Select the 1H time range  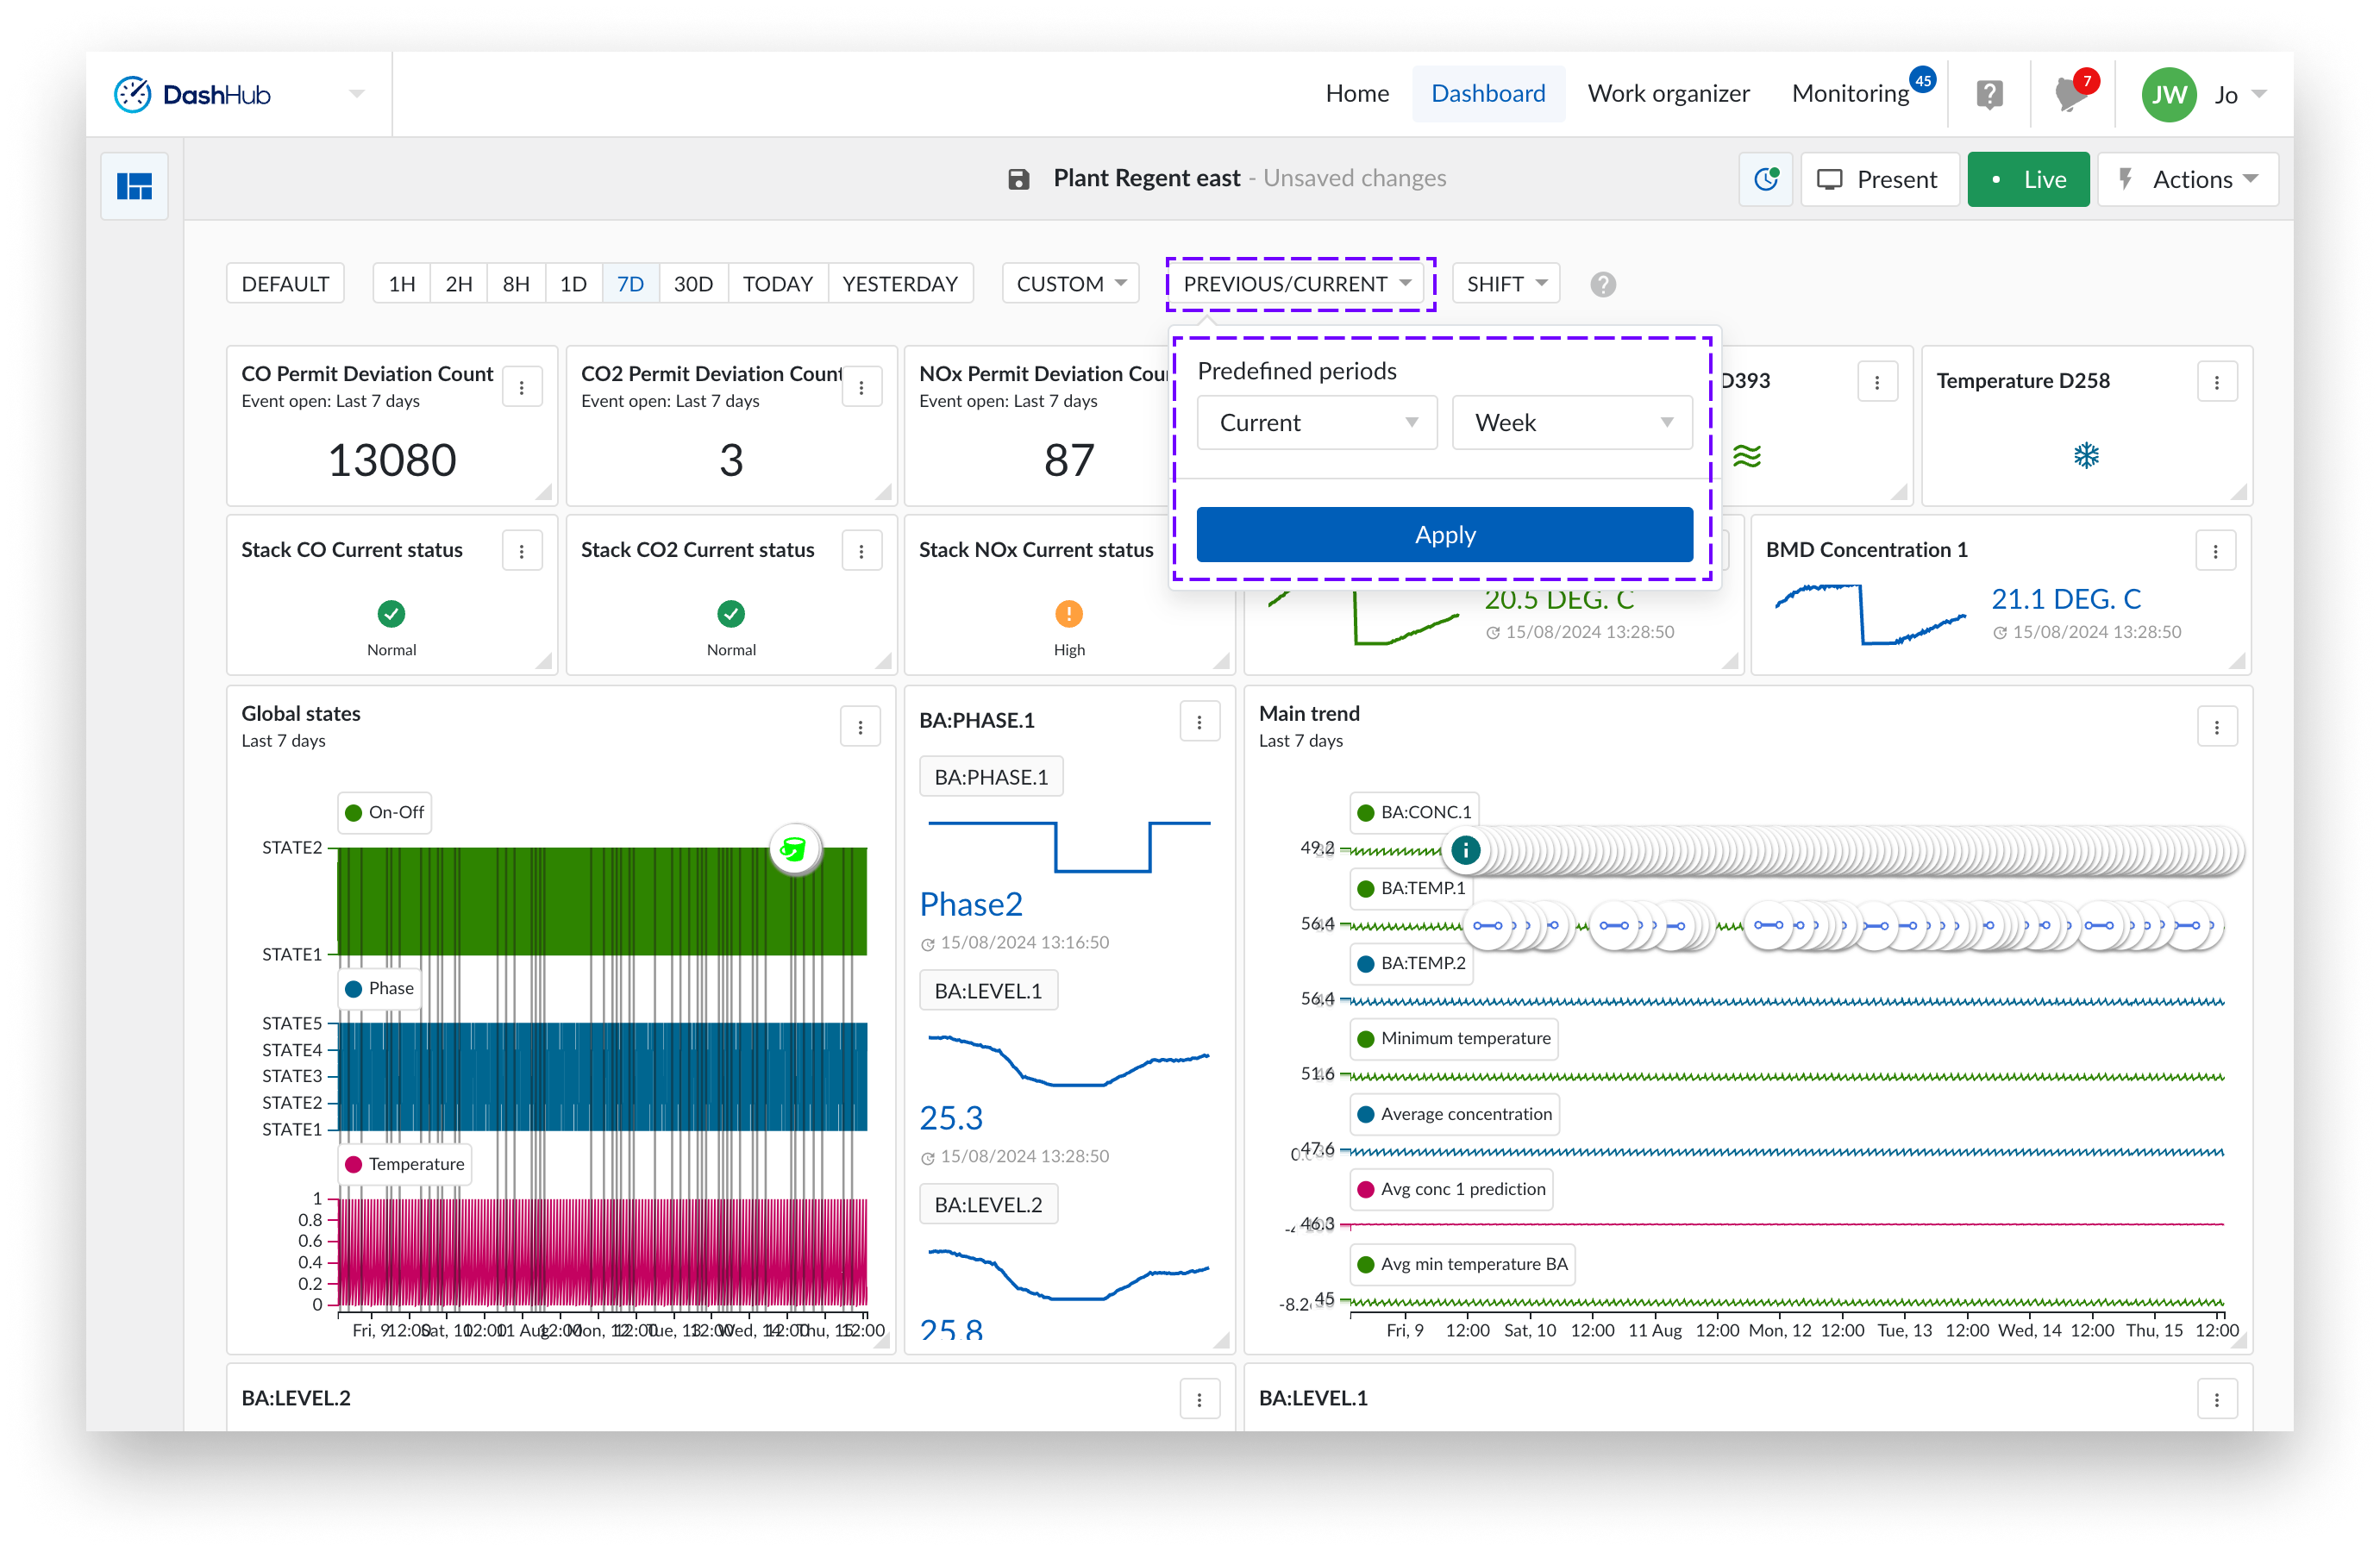pos(402,285)
